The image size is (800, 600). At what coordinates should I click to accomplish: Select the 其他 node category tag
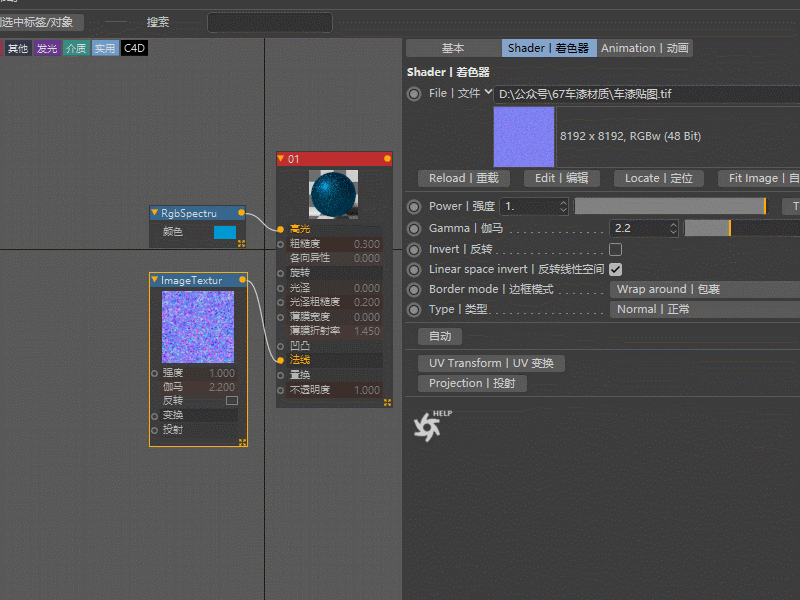(18, 48)
